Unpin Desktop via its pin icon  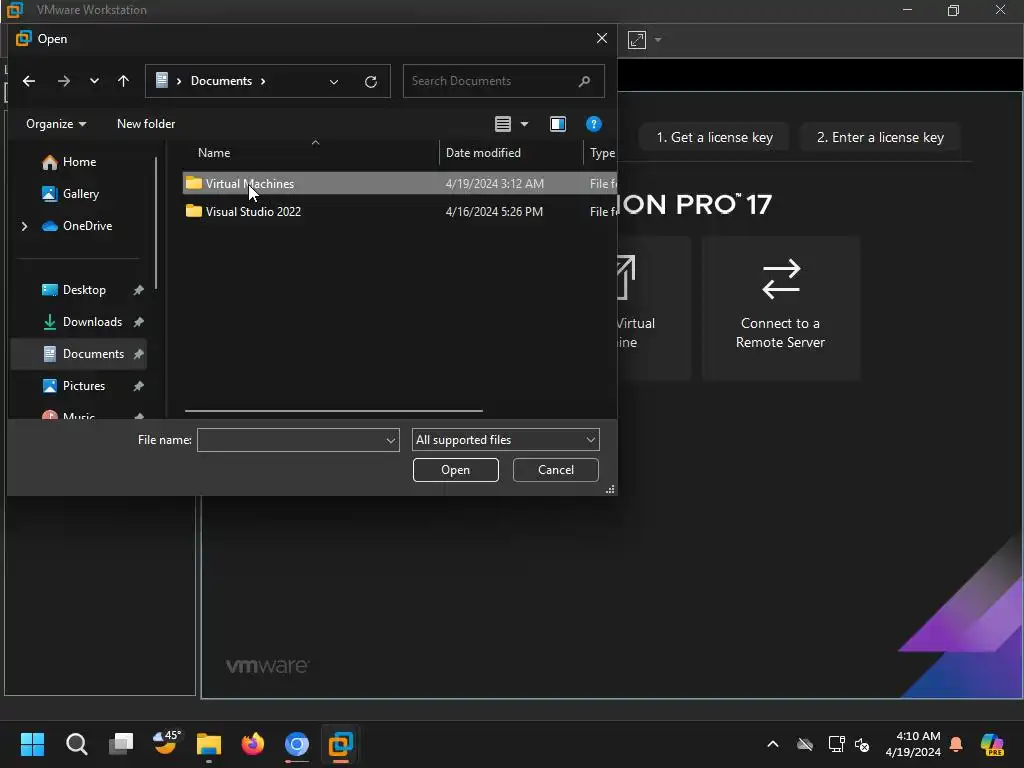[x=138, y=290]
